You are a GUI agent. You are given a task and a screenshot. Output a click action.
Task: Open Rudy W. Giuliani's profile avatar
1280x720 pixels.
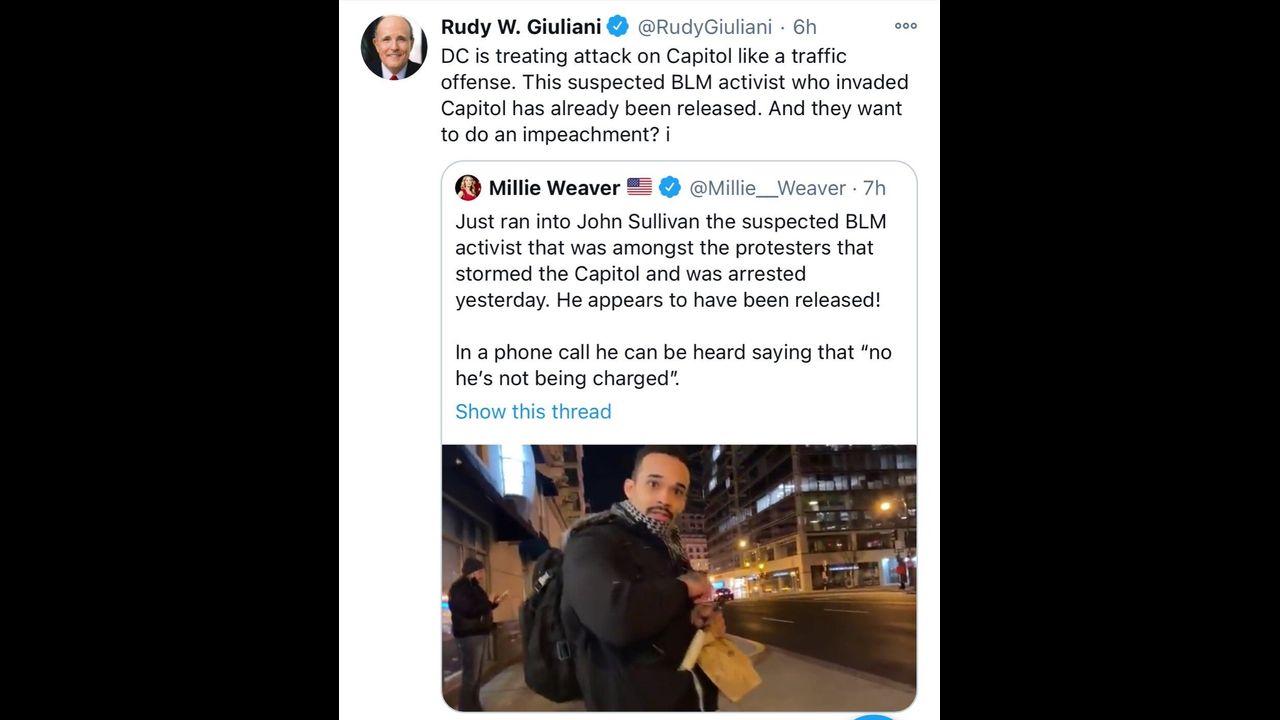(394, 47)
